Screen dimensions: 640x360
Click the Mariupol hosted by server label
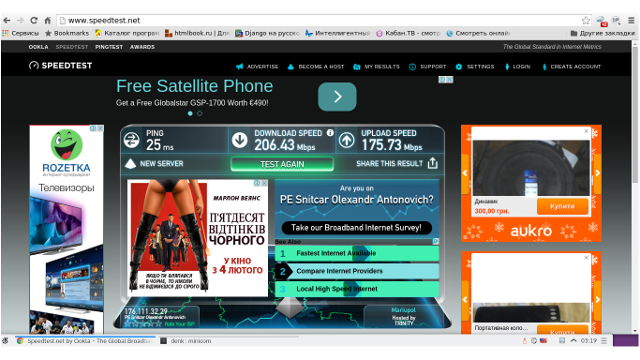point(403,316)
